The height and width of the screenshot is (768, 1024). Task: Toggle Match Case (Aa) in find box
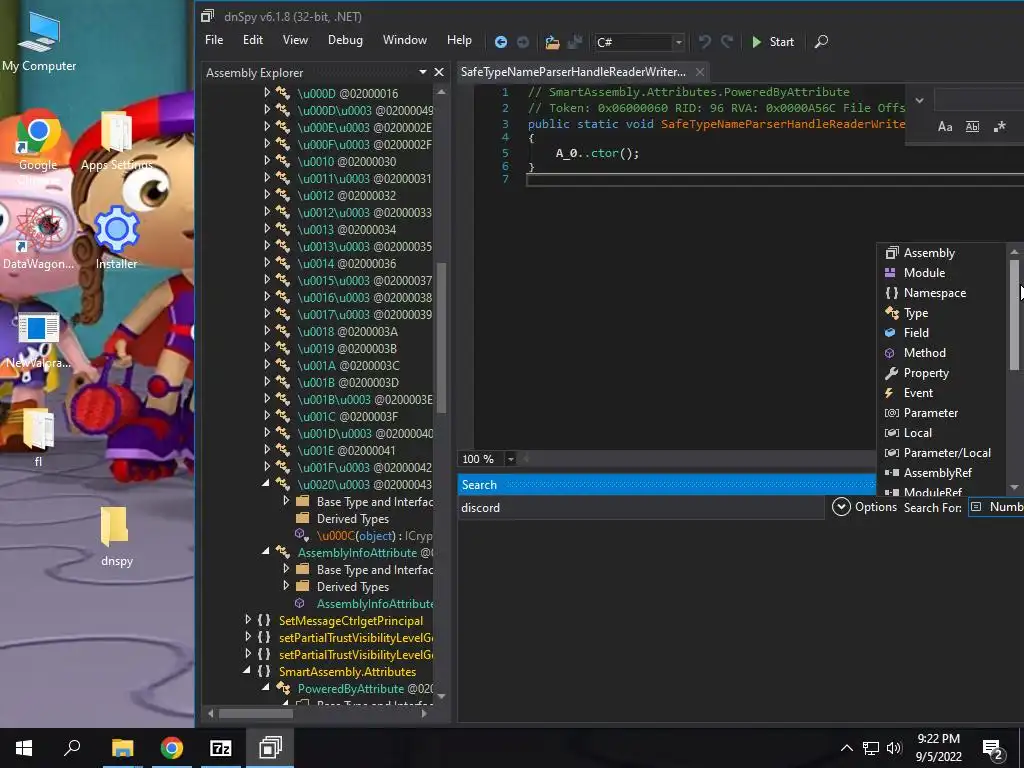pos(945,127)
